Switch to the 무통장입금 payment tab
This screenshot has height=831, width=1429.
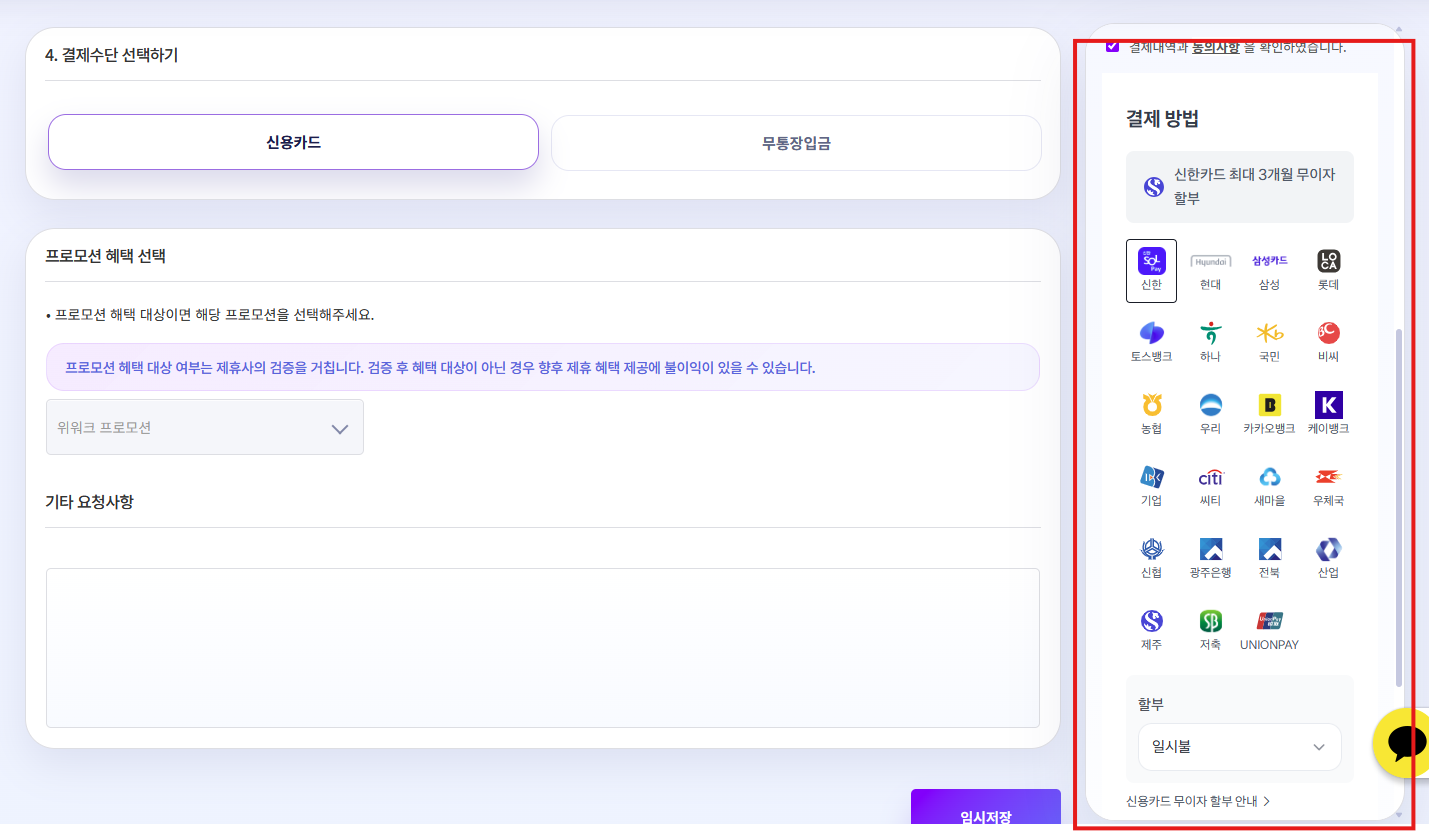coord(796,143)
